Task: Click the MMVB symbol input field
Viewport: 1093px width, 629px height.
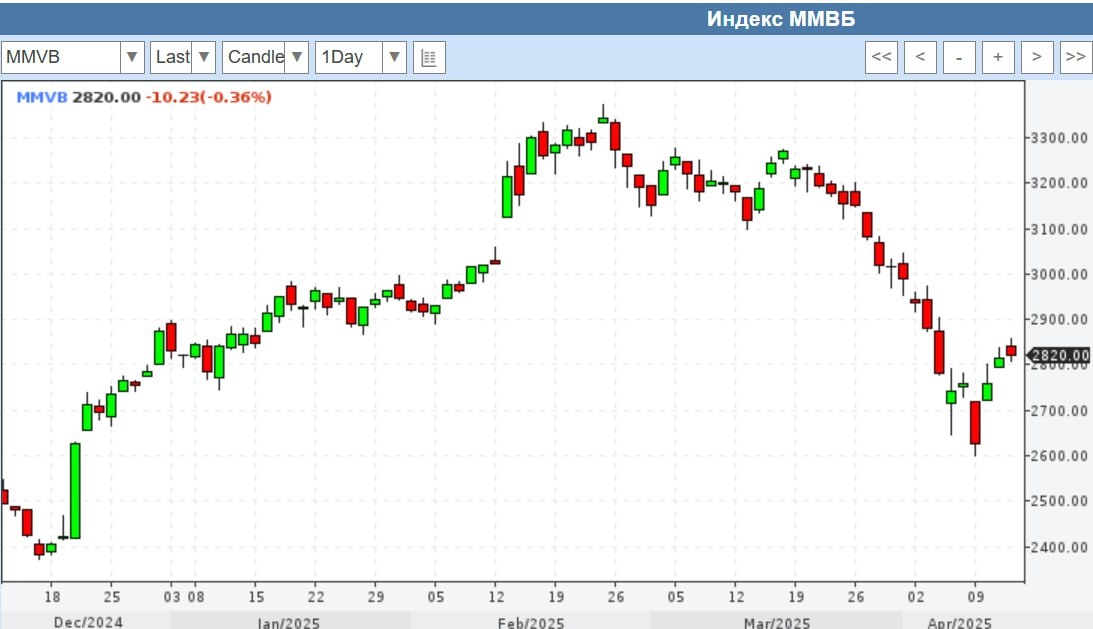Action: click(61, 57)
